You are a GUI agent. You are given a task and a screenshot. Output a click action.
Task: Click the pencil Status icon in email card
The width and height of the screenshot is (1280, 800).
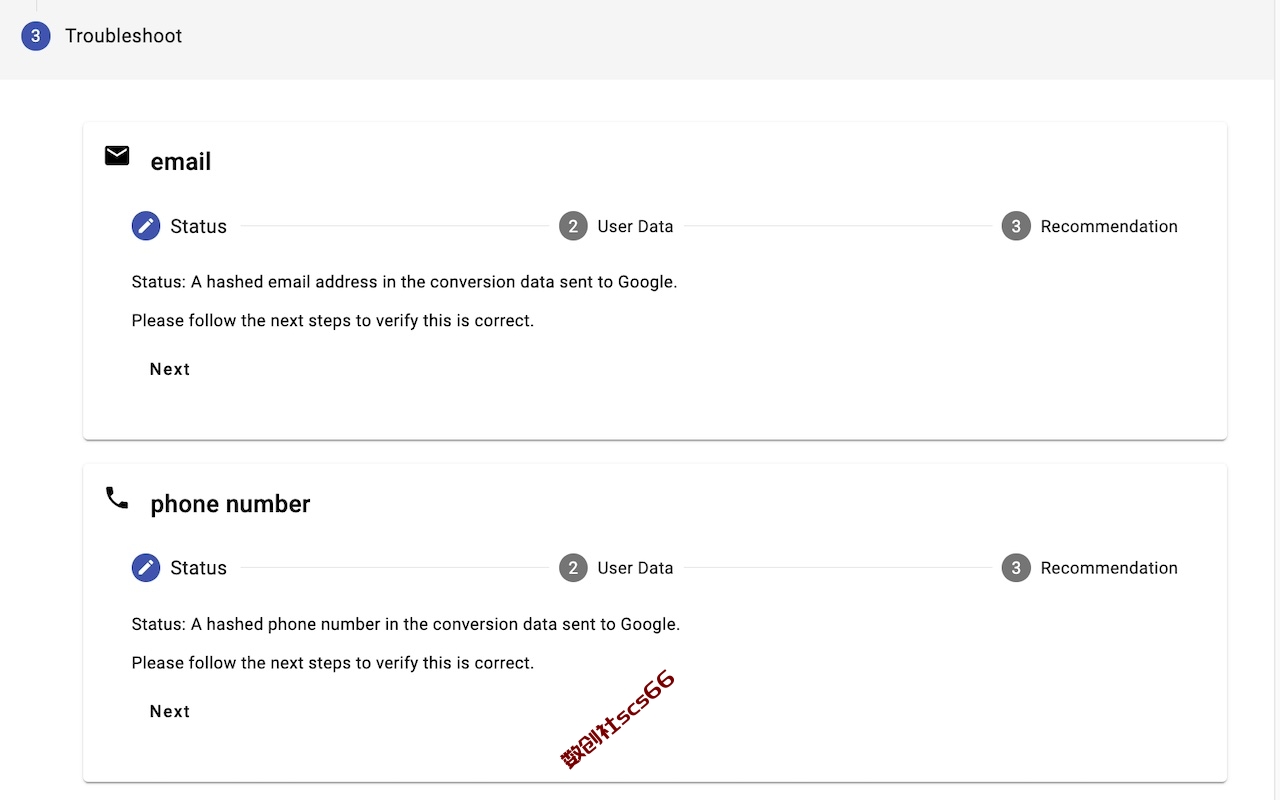click(146, 226)
